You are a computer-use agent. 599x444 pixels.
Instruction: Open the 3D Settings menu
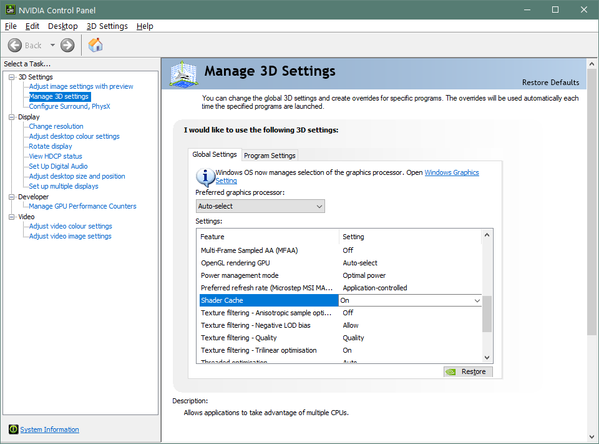tap(107, 26)
